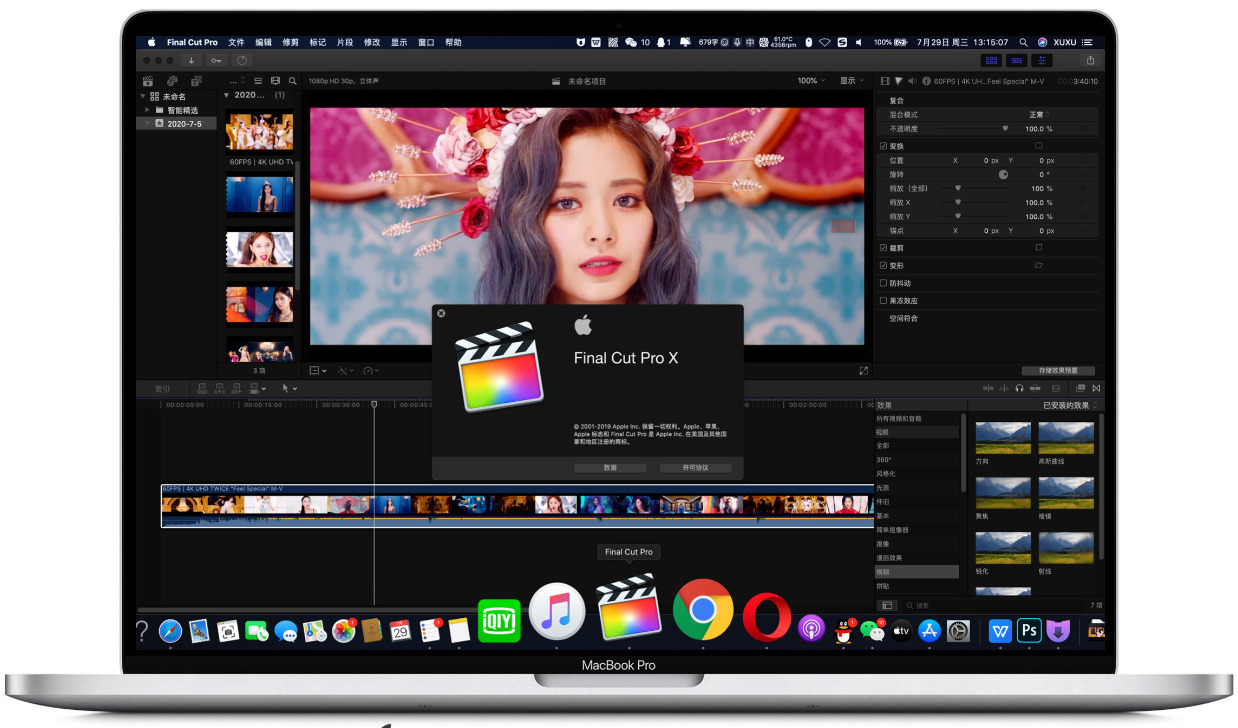Open the keyword editor key icon
The height and width of the screenshot is (728, 1238).
pos(216,61)
